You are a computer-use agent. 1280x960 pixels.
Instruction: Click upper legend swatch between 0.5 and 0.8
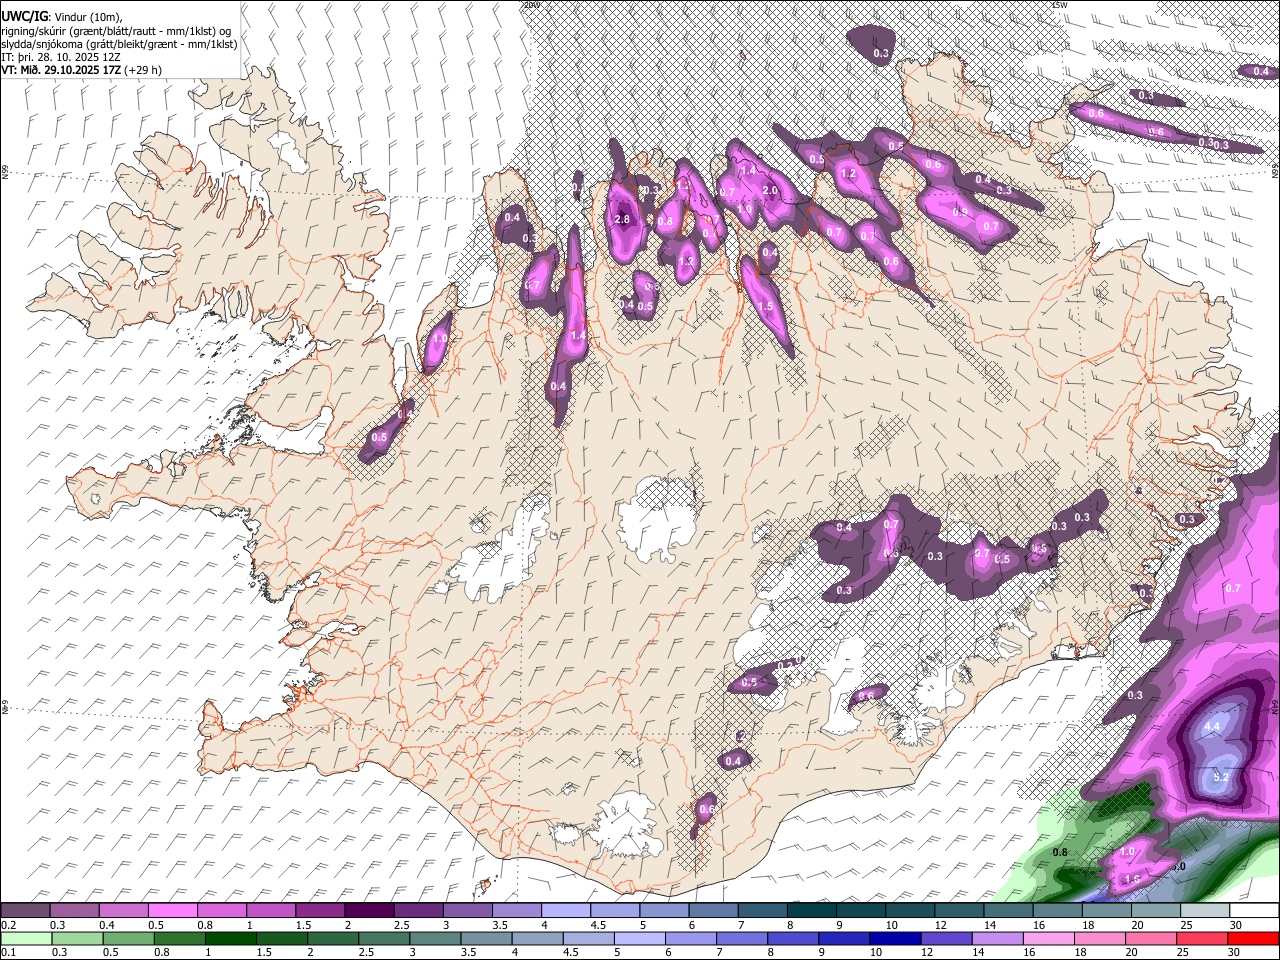click(x=172, y=910)
